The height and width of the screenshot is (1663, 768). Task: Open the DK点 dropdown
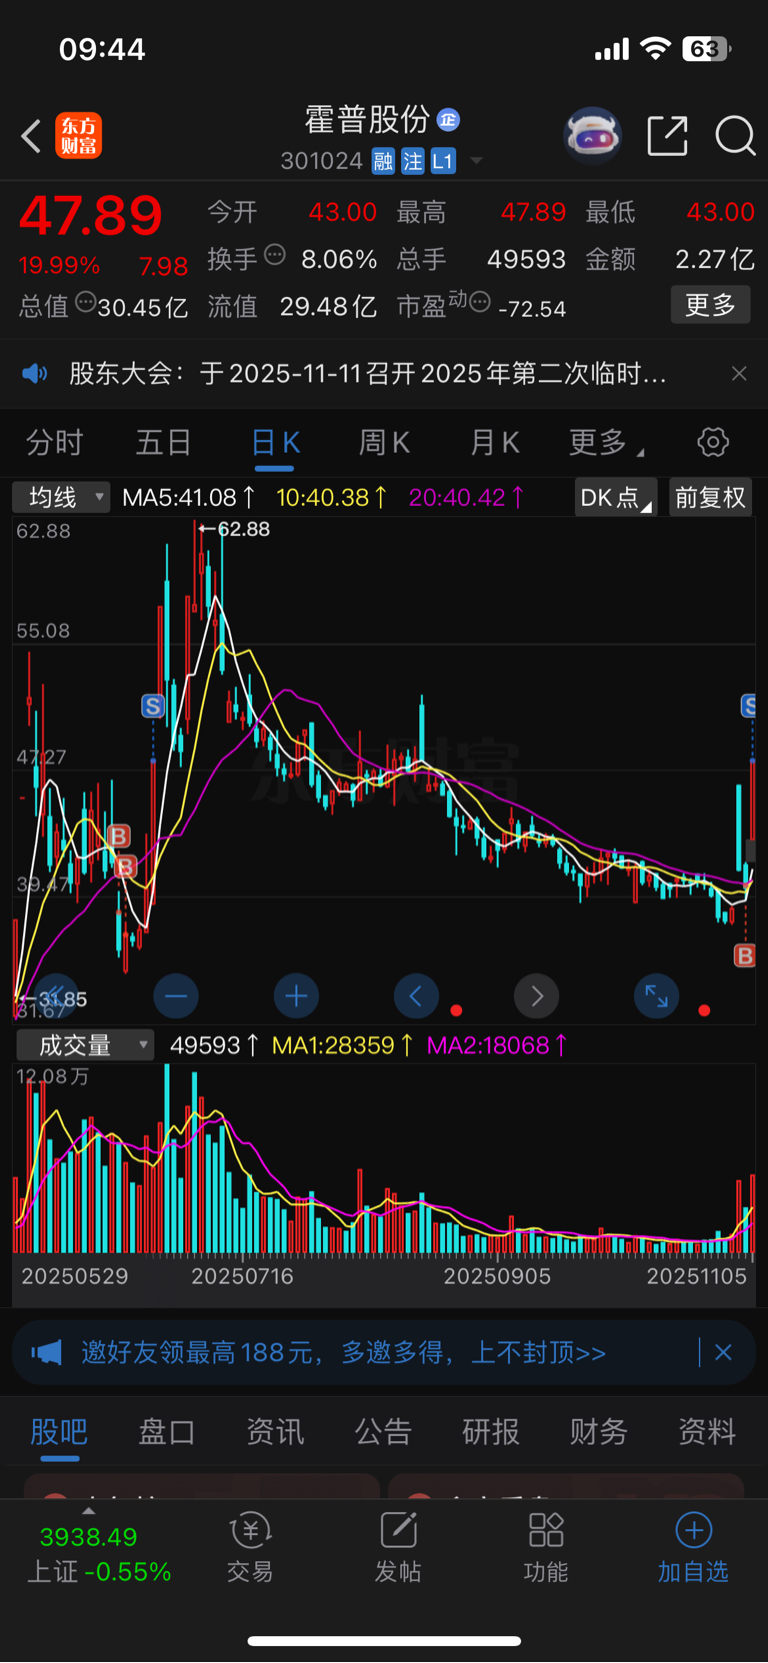pos(615,497)
